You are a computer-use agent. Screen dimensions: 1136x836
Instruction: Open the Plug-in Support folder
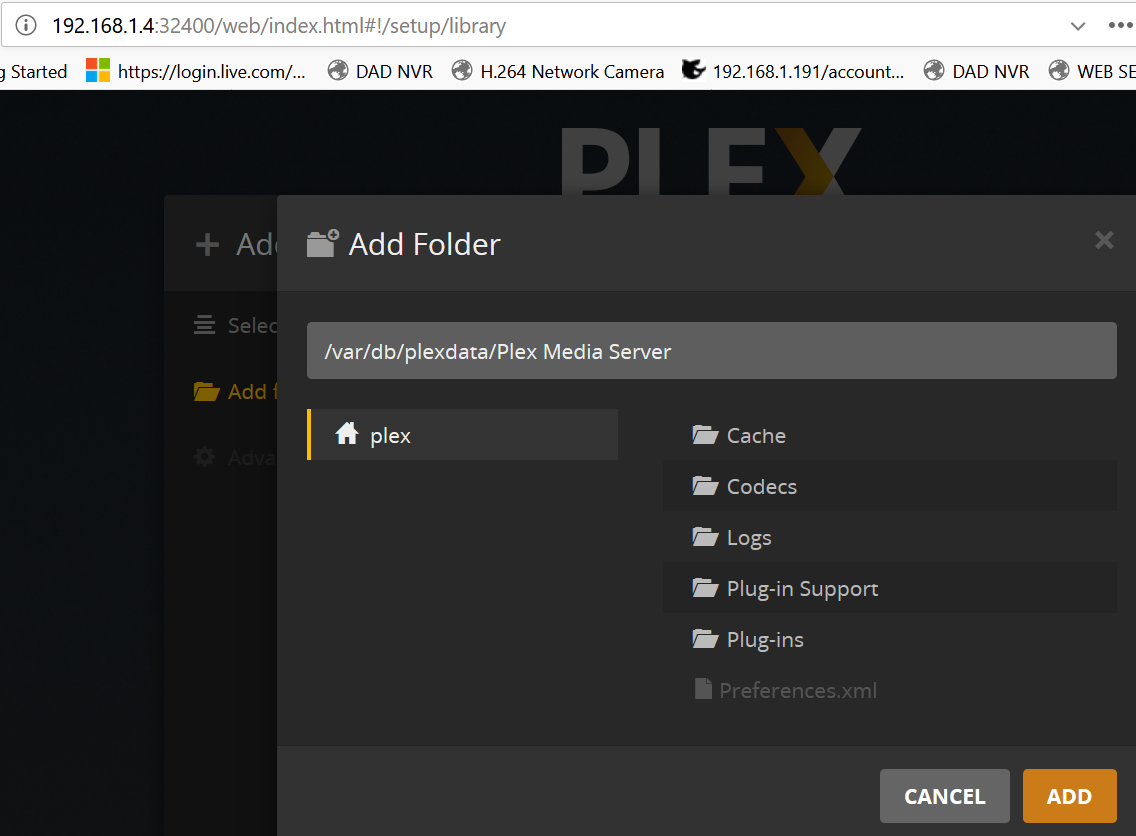click(x=890, y=588)
